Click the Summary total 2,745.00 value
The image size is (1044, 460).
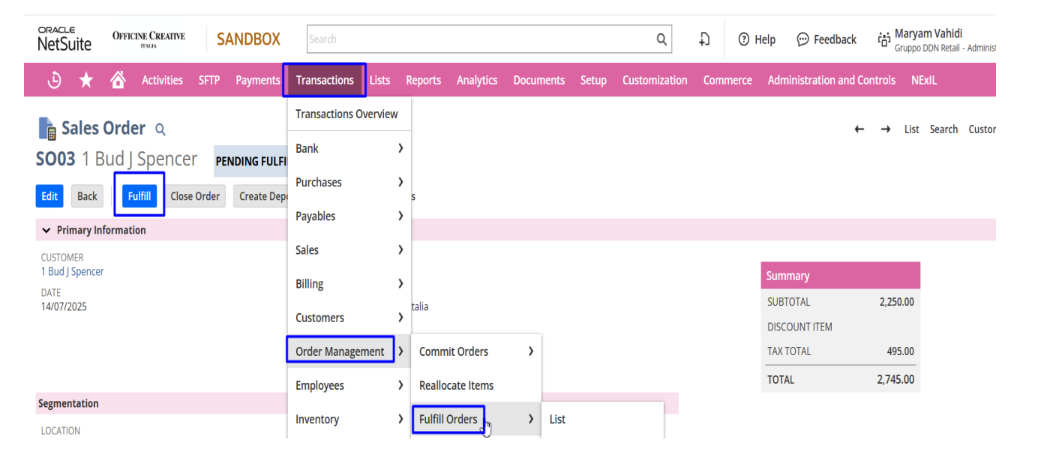pyautogui.click(x=895, y=380)
